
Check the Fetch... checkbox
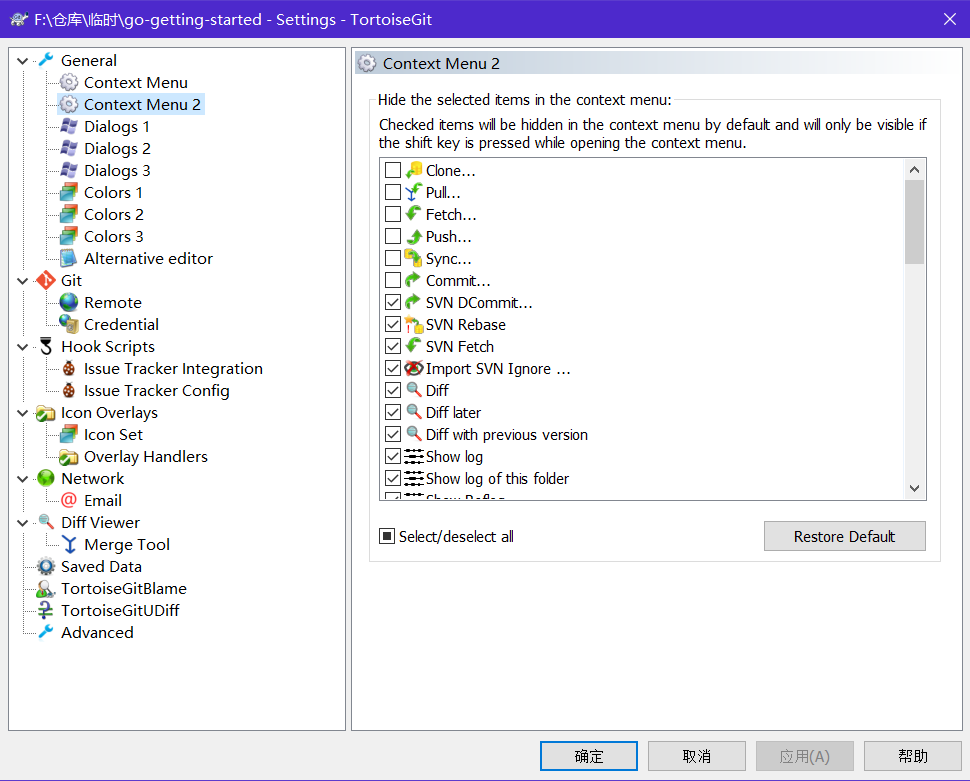coord(393,214)
